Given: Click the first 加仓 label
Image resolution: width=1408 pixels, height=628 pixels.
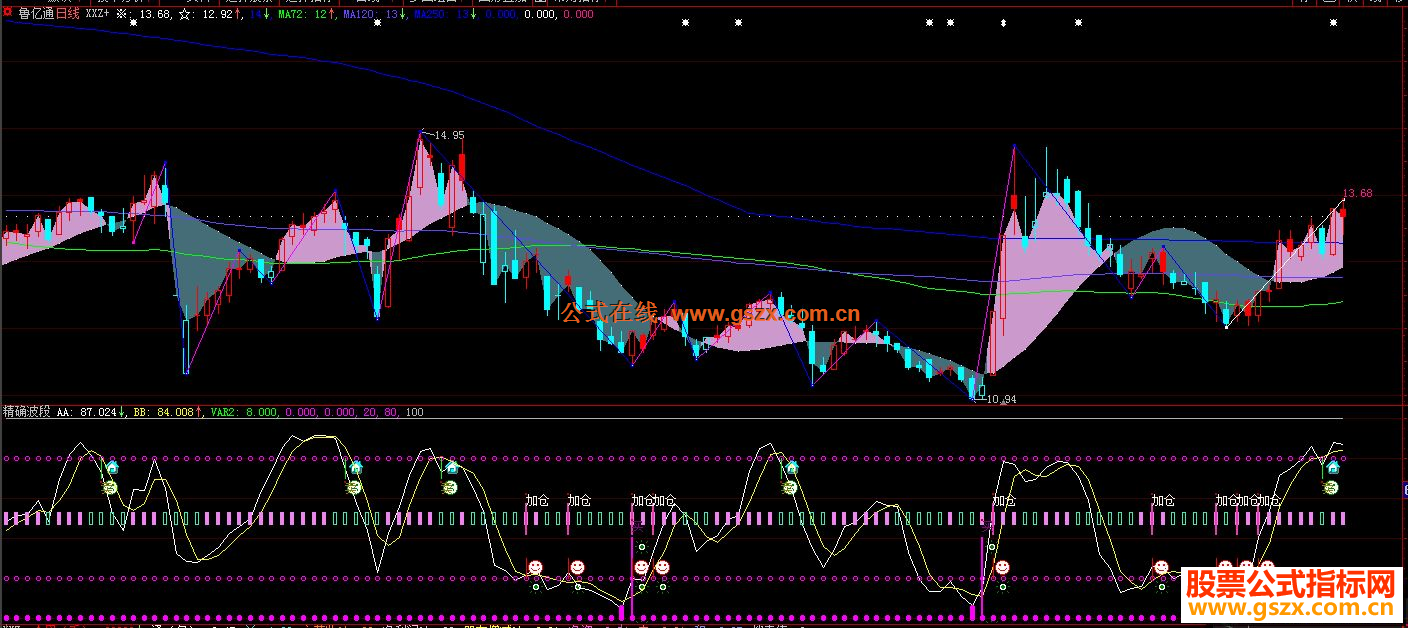Looking at the screenshot, I should (537, 500).
